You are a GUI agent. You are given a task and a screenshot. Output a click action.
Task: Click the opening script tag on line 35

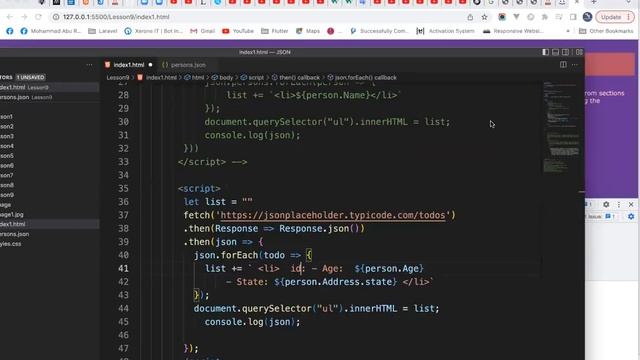point(199,189)
